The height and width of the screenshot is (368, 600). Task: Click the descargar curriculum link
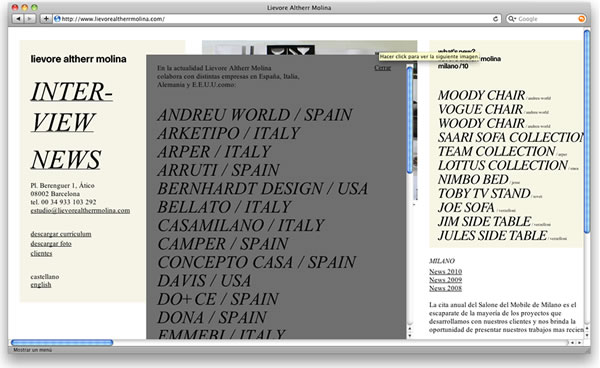point(61,234)
